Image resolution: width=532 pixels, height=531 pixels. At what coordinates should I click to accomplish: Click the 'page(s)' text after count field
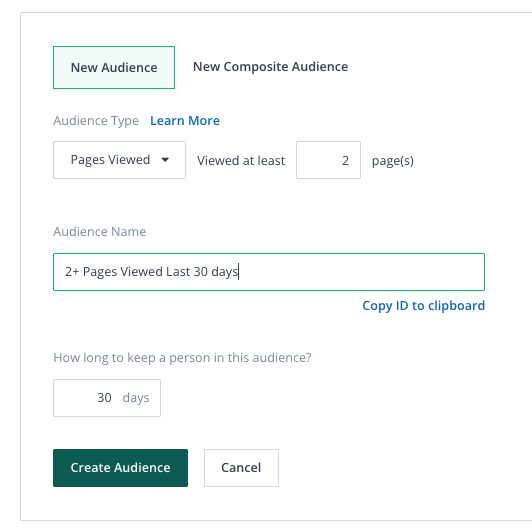pyautogui.click(x=393, y=160)
